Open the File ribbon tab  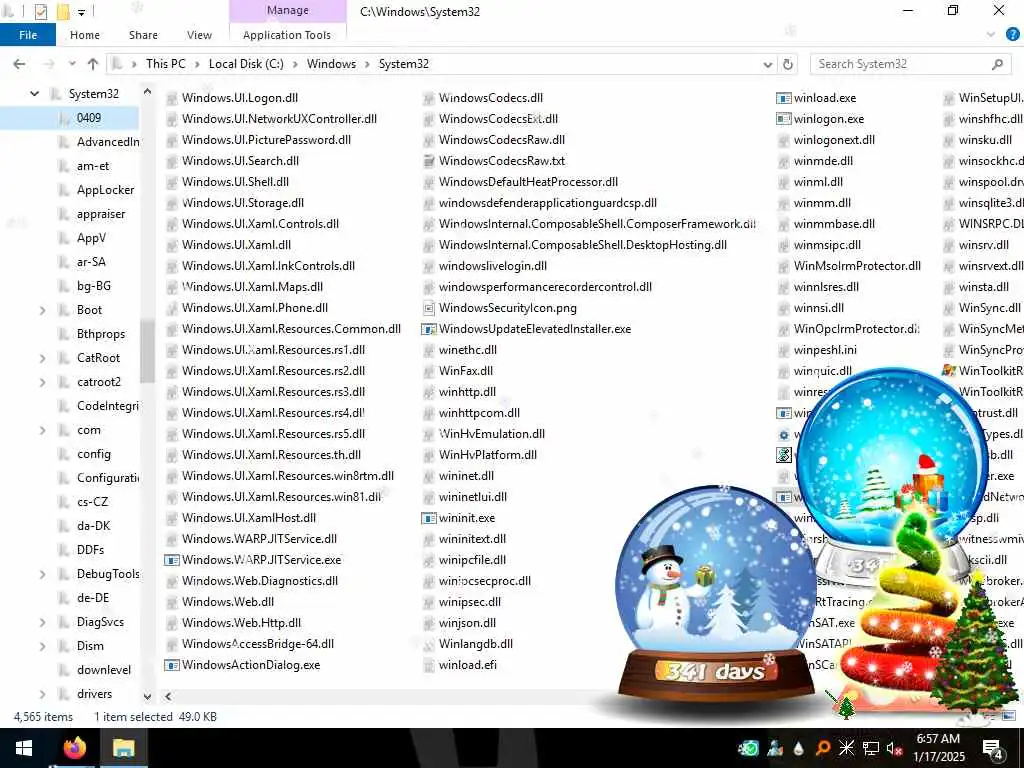(27, 35)
